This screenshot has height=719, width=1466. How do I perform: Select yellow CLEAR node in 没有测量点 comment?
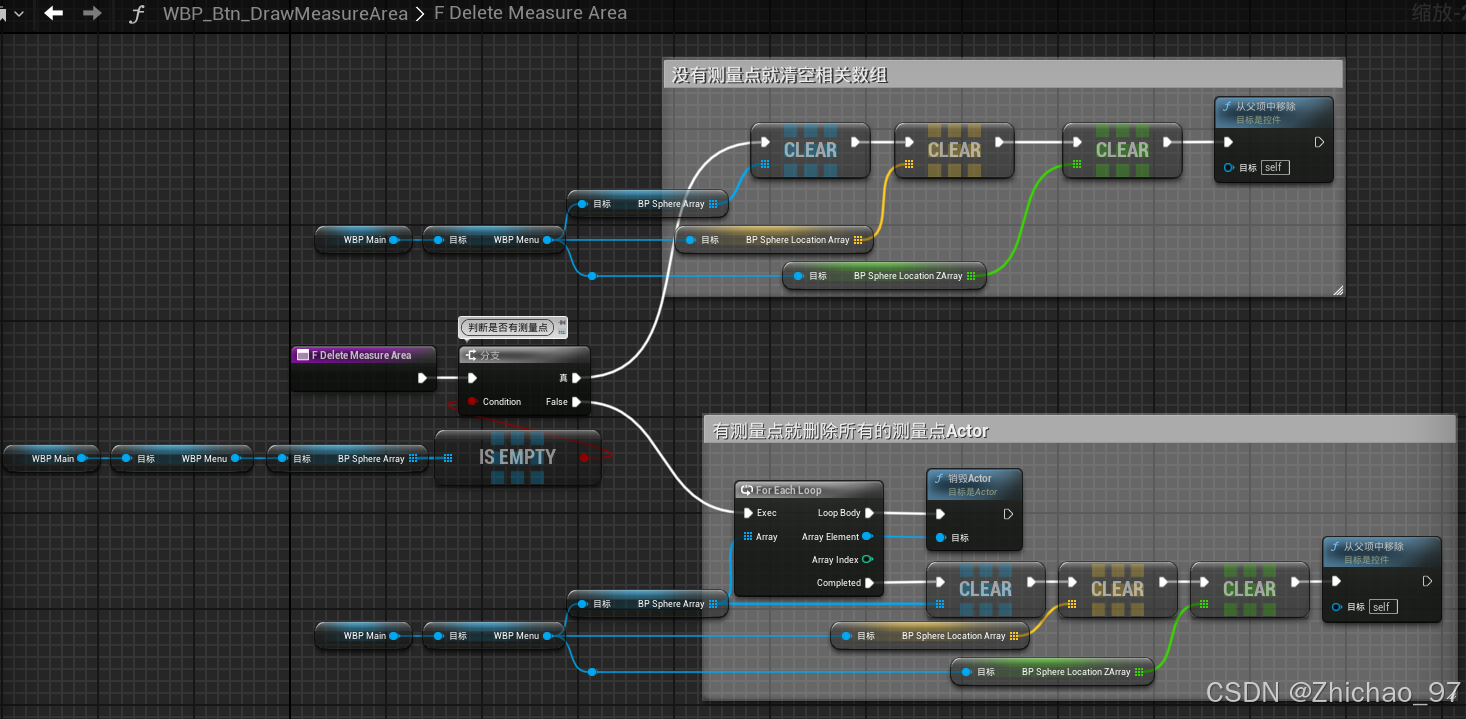tap(954, 150)
